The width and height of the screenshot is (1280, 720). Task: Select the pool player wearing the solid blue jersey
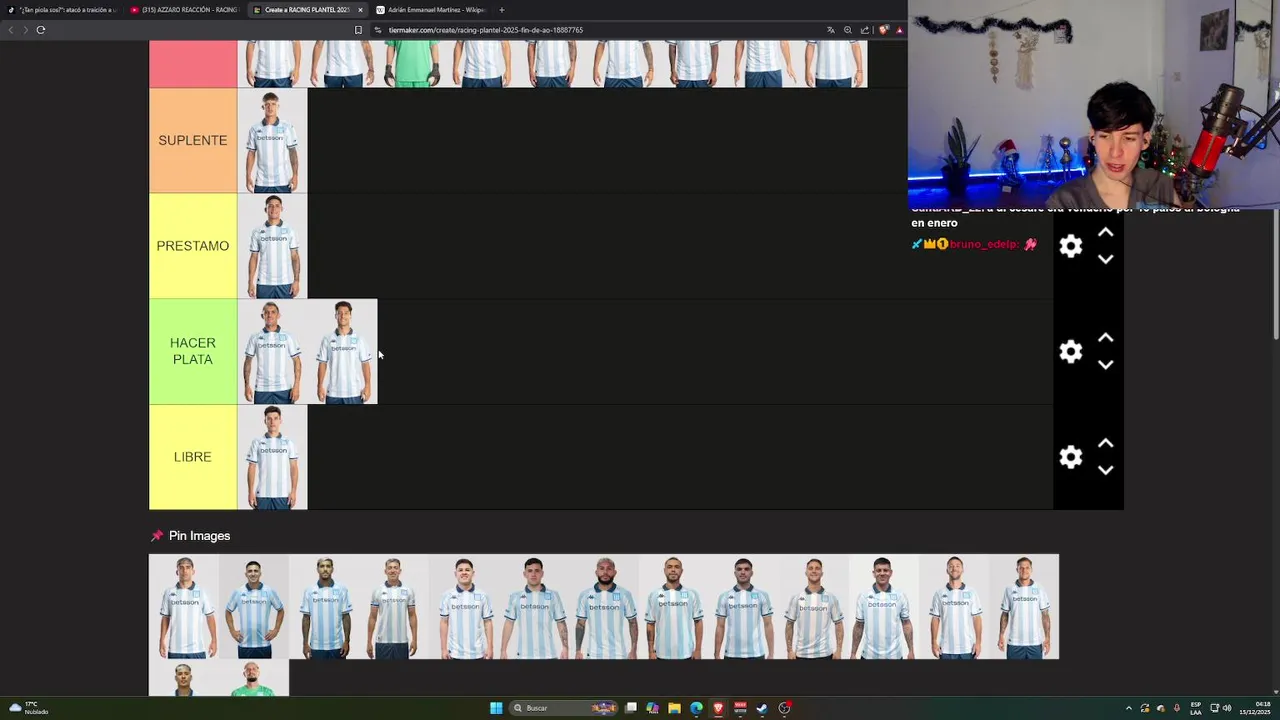click(x=254, y=607)
